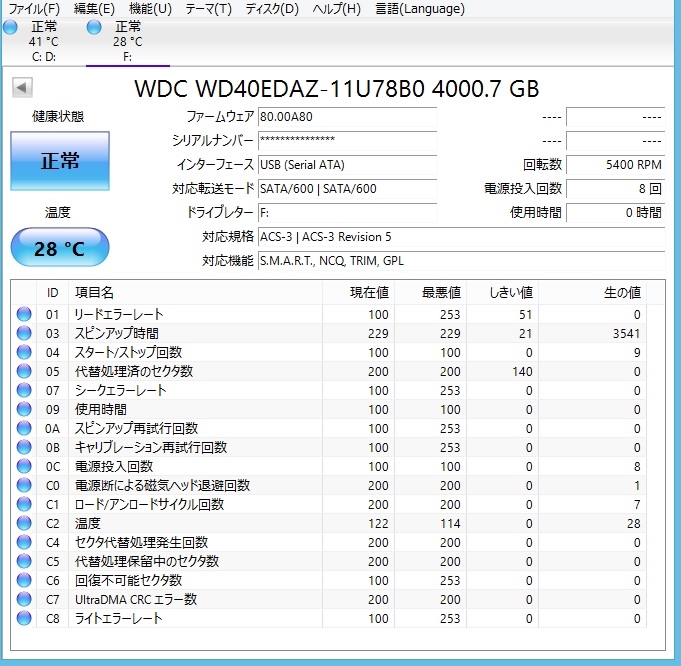This screenshot has height=666, width=681.
Task: Click the power on count value 8 回
Action: (x=615, y=189)
